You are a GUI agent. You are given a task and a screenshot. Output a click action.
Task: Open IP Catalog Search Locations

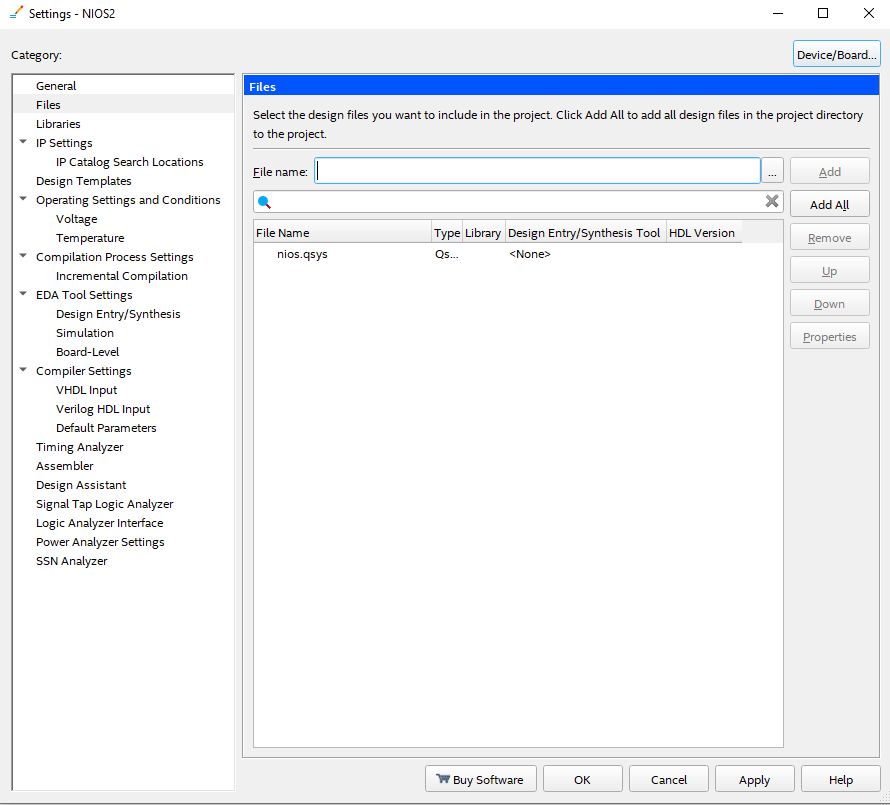click(x=129, y=162)
